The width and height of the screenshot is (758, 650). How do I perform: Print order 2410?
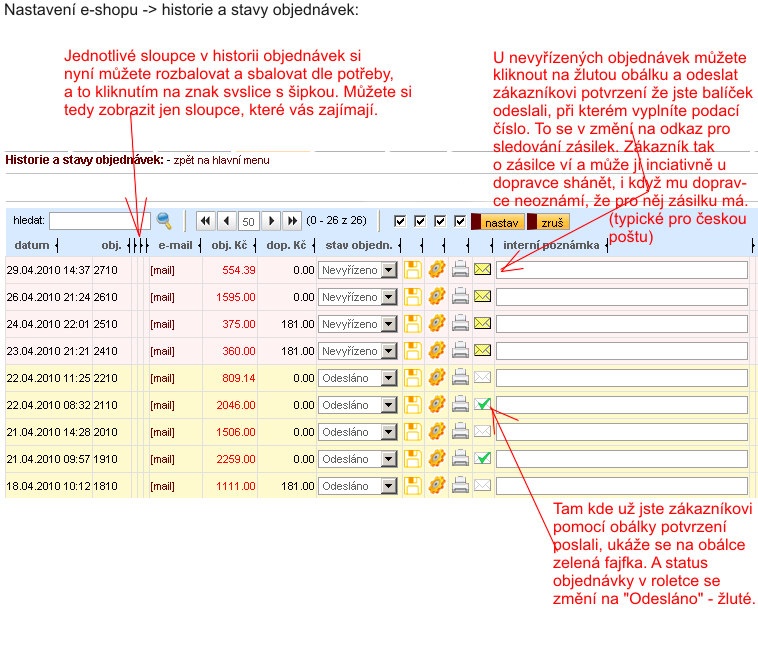tap(460, 350)
